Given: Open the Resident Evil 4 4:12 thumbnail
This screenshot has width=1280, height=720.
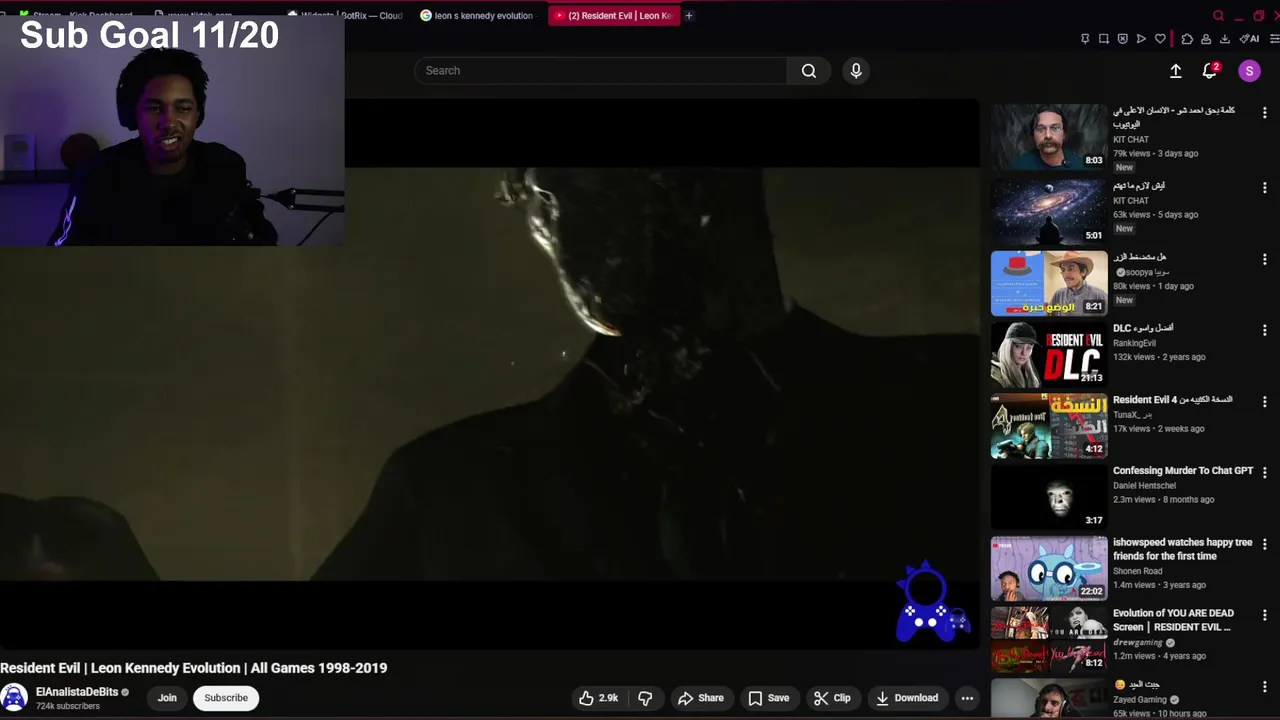Looking at the screenshot, I should [x=1049, y=426].
